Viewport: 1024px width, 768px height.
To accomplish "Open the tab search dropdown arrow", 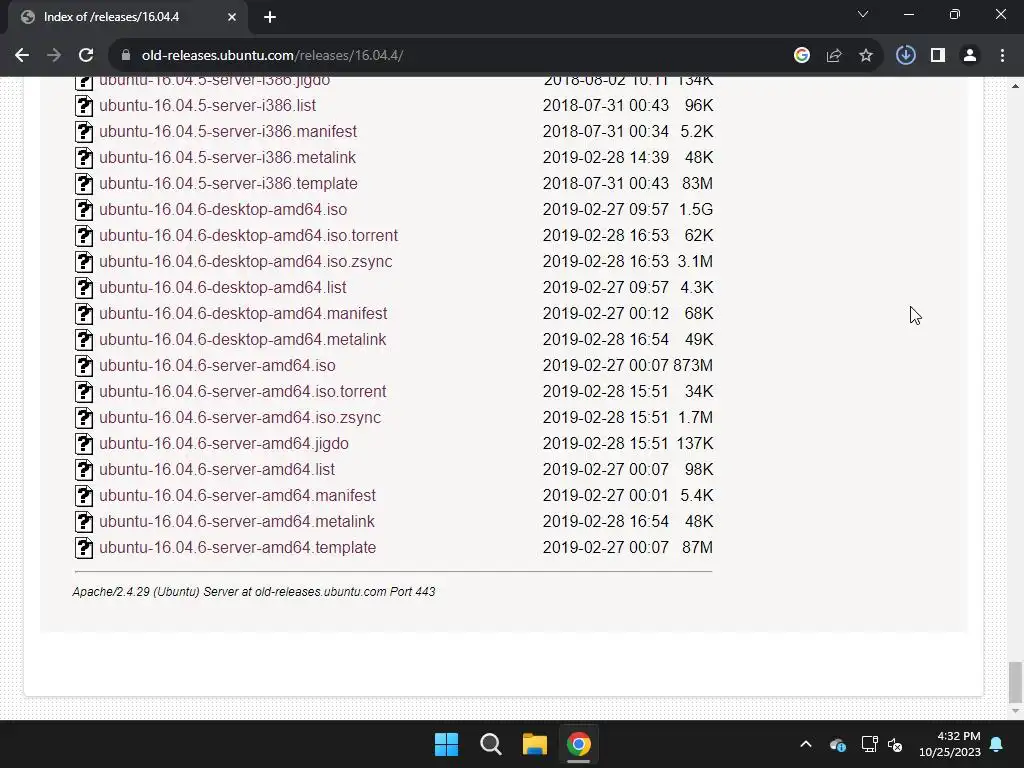I will pyautogui.click(x=863, y=14).
